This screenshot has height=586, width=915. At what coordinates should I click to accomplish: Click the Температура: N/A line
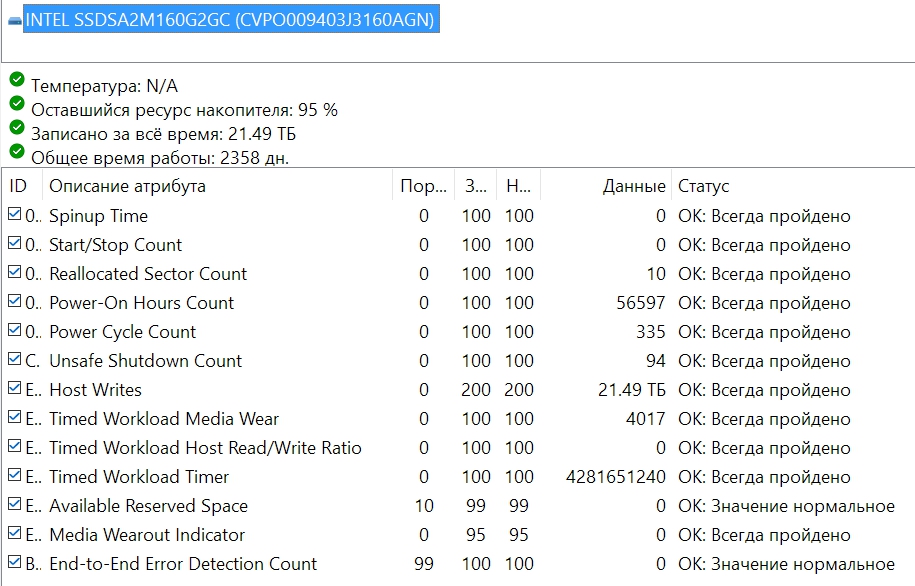tap(104, 86)
